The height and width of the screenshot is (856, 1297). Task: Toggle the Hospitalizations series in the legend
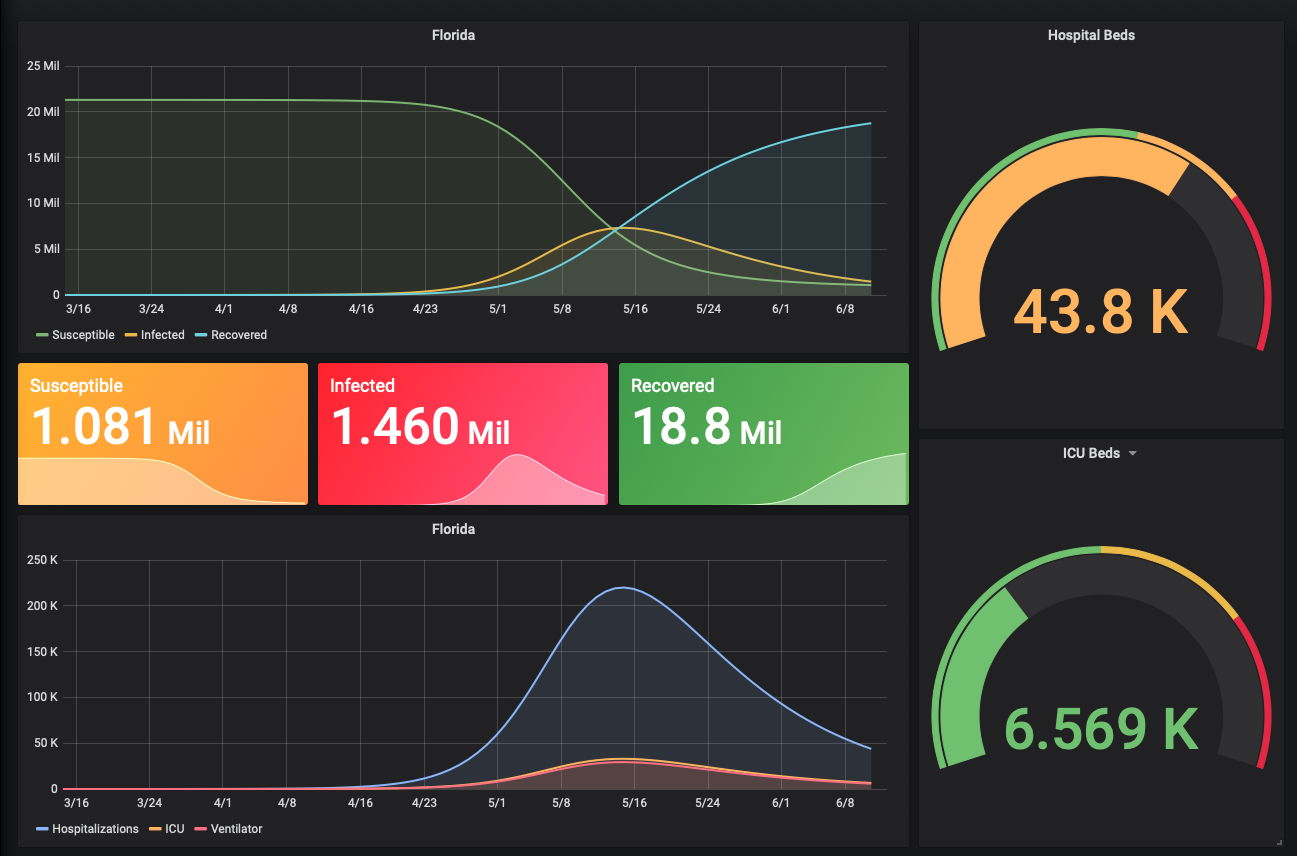click(95, 829)
